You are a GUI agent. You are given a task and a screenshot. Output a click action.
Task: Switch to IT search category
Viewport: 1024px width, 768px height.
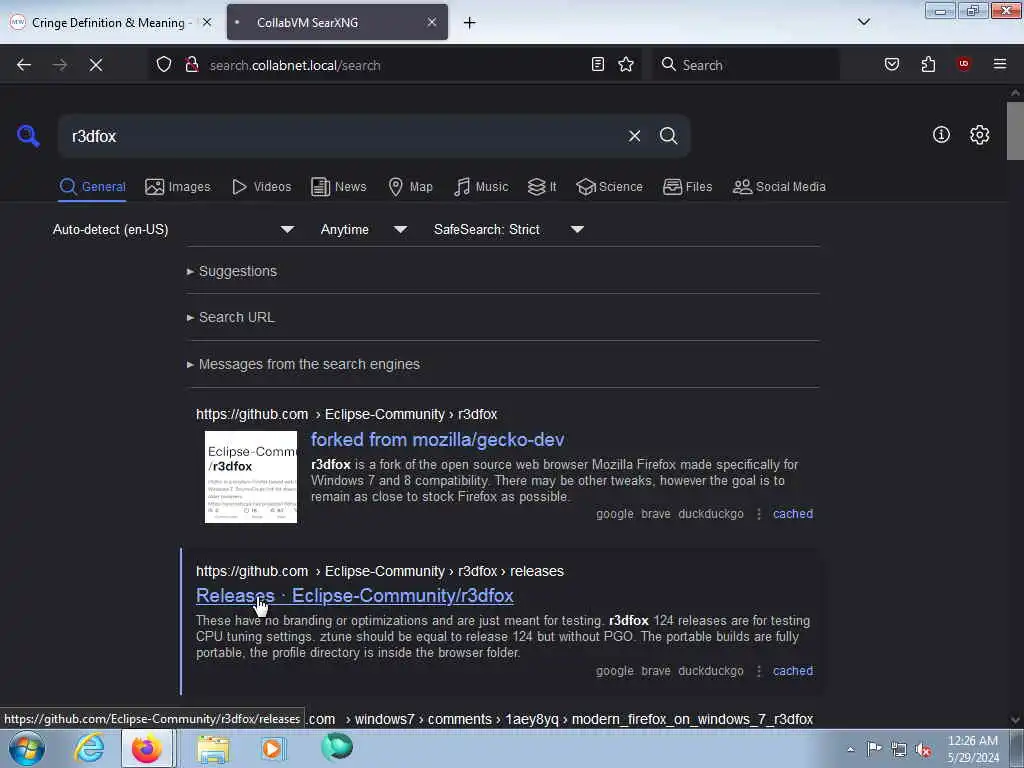[x=542, y=187]
